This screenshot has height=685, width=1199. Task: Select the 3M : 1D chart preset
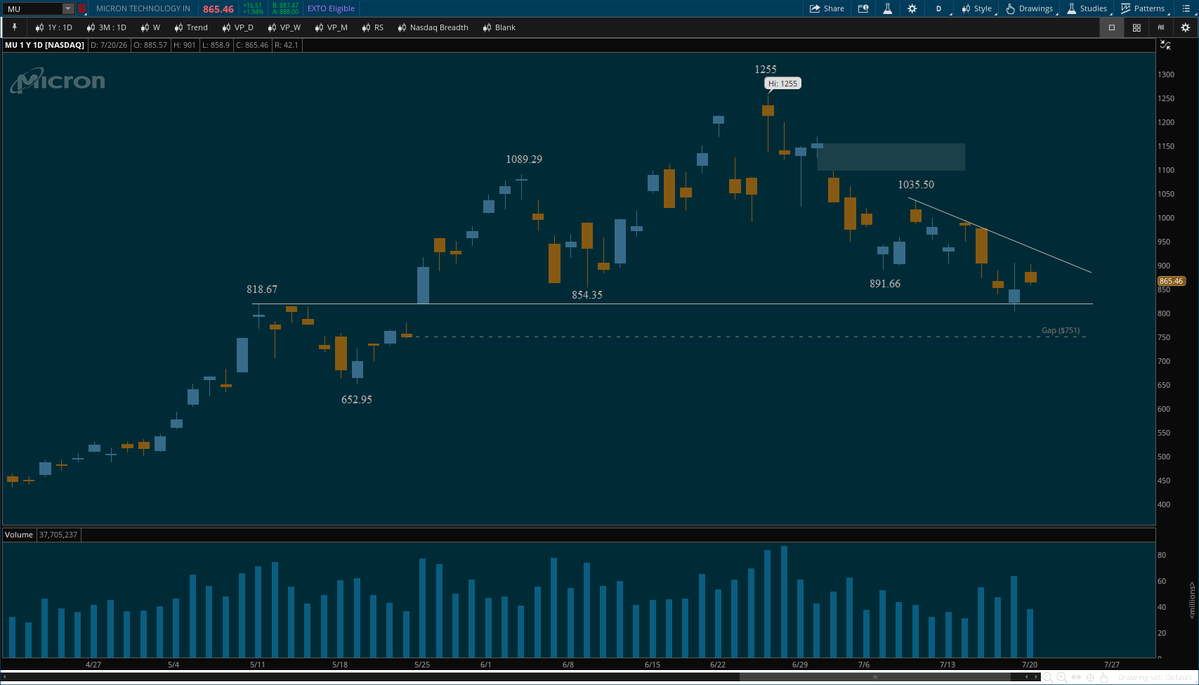click(106, 28)
